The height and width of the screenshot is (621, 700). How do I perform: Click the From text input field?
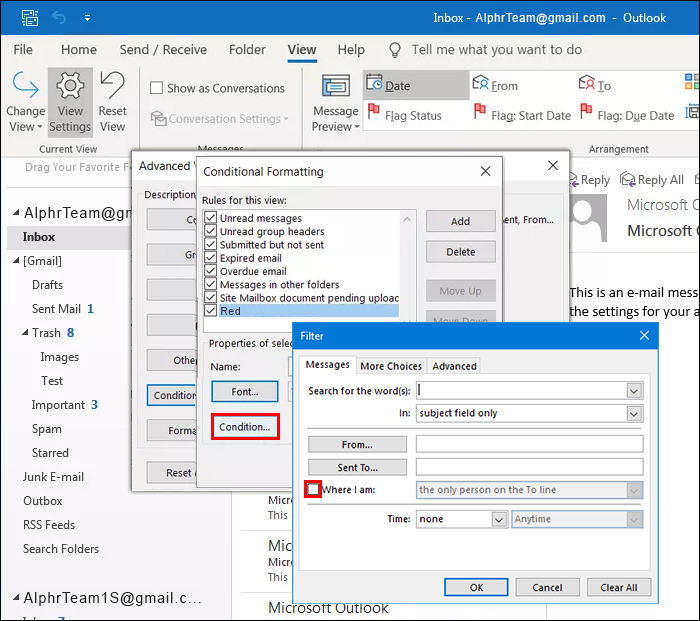coord(529,444)
